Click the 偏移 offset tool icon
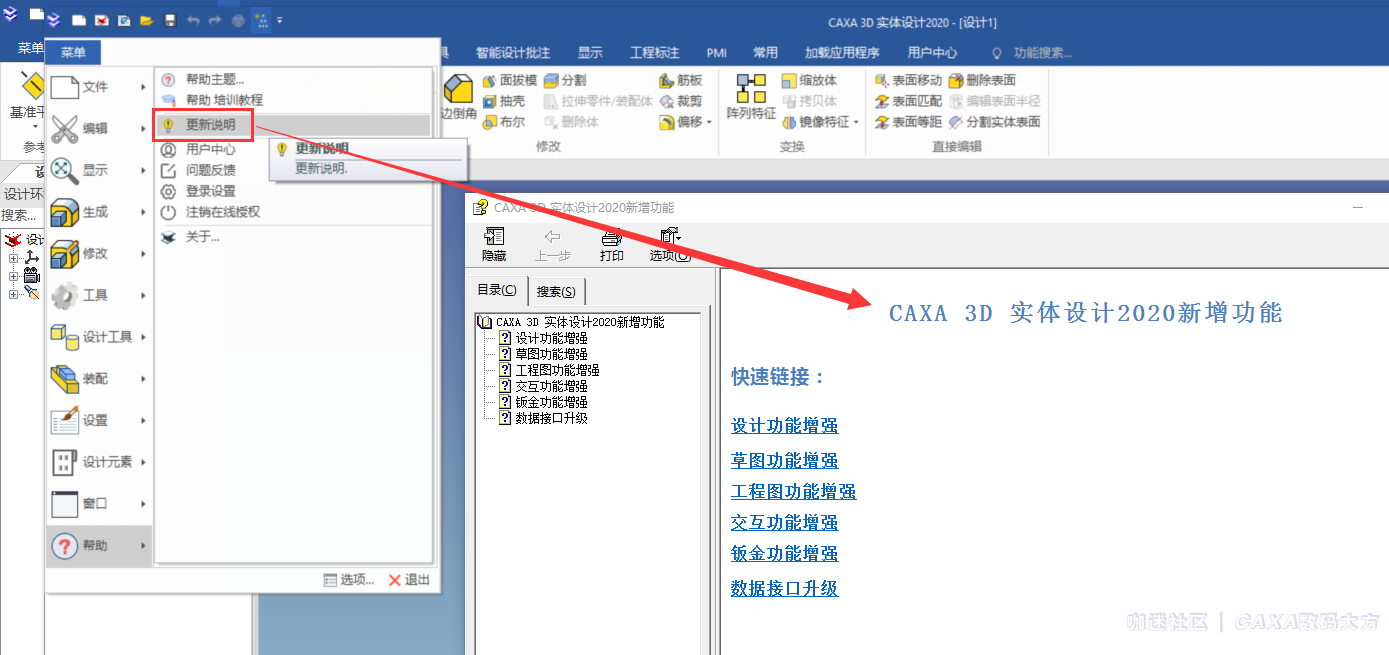 668,122
